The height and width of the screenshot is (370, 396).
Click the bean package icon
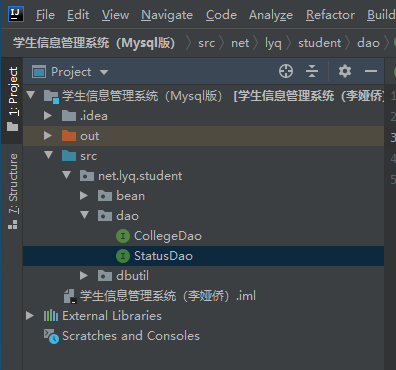pyautogui.click(x=105, y=196)
